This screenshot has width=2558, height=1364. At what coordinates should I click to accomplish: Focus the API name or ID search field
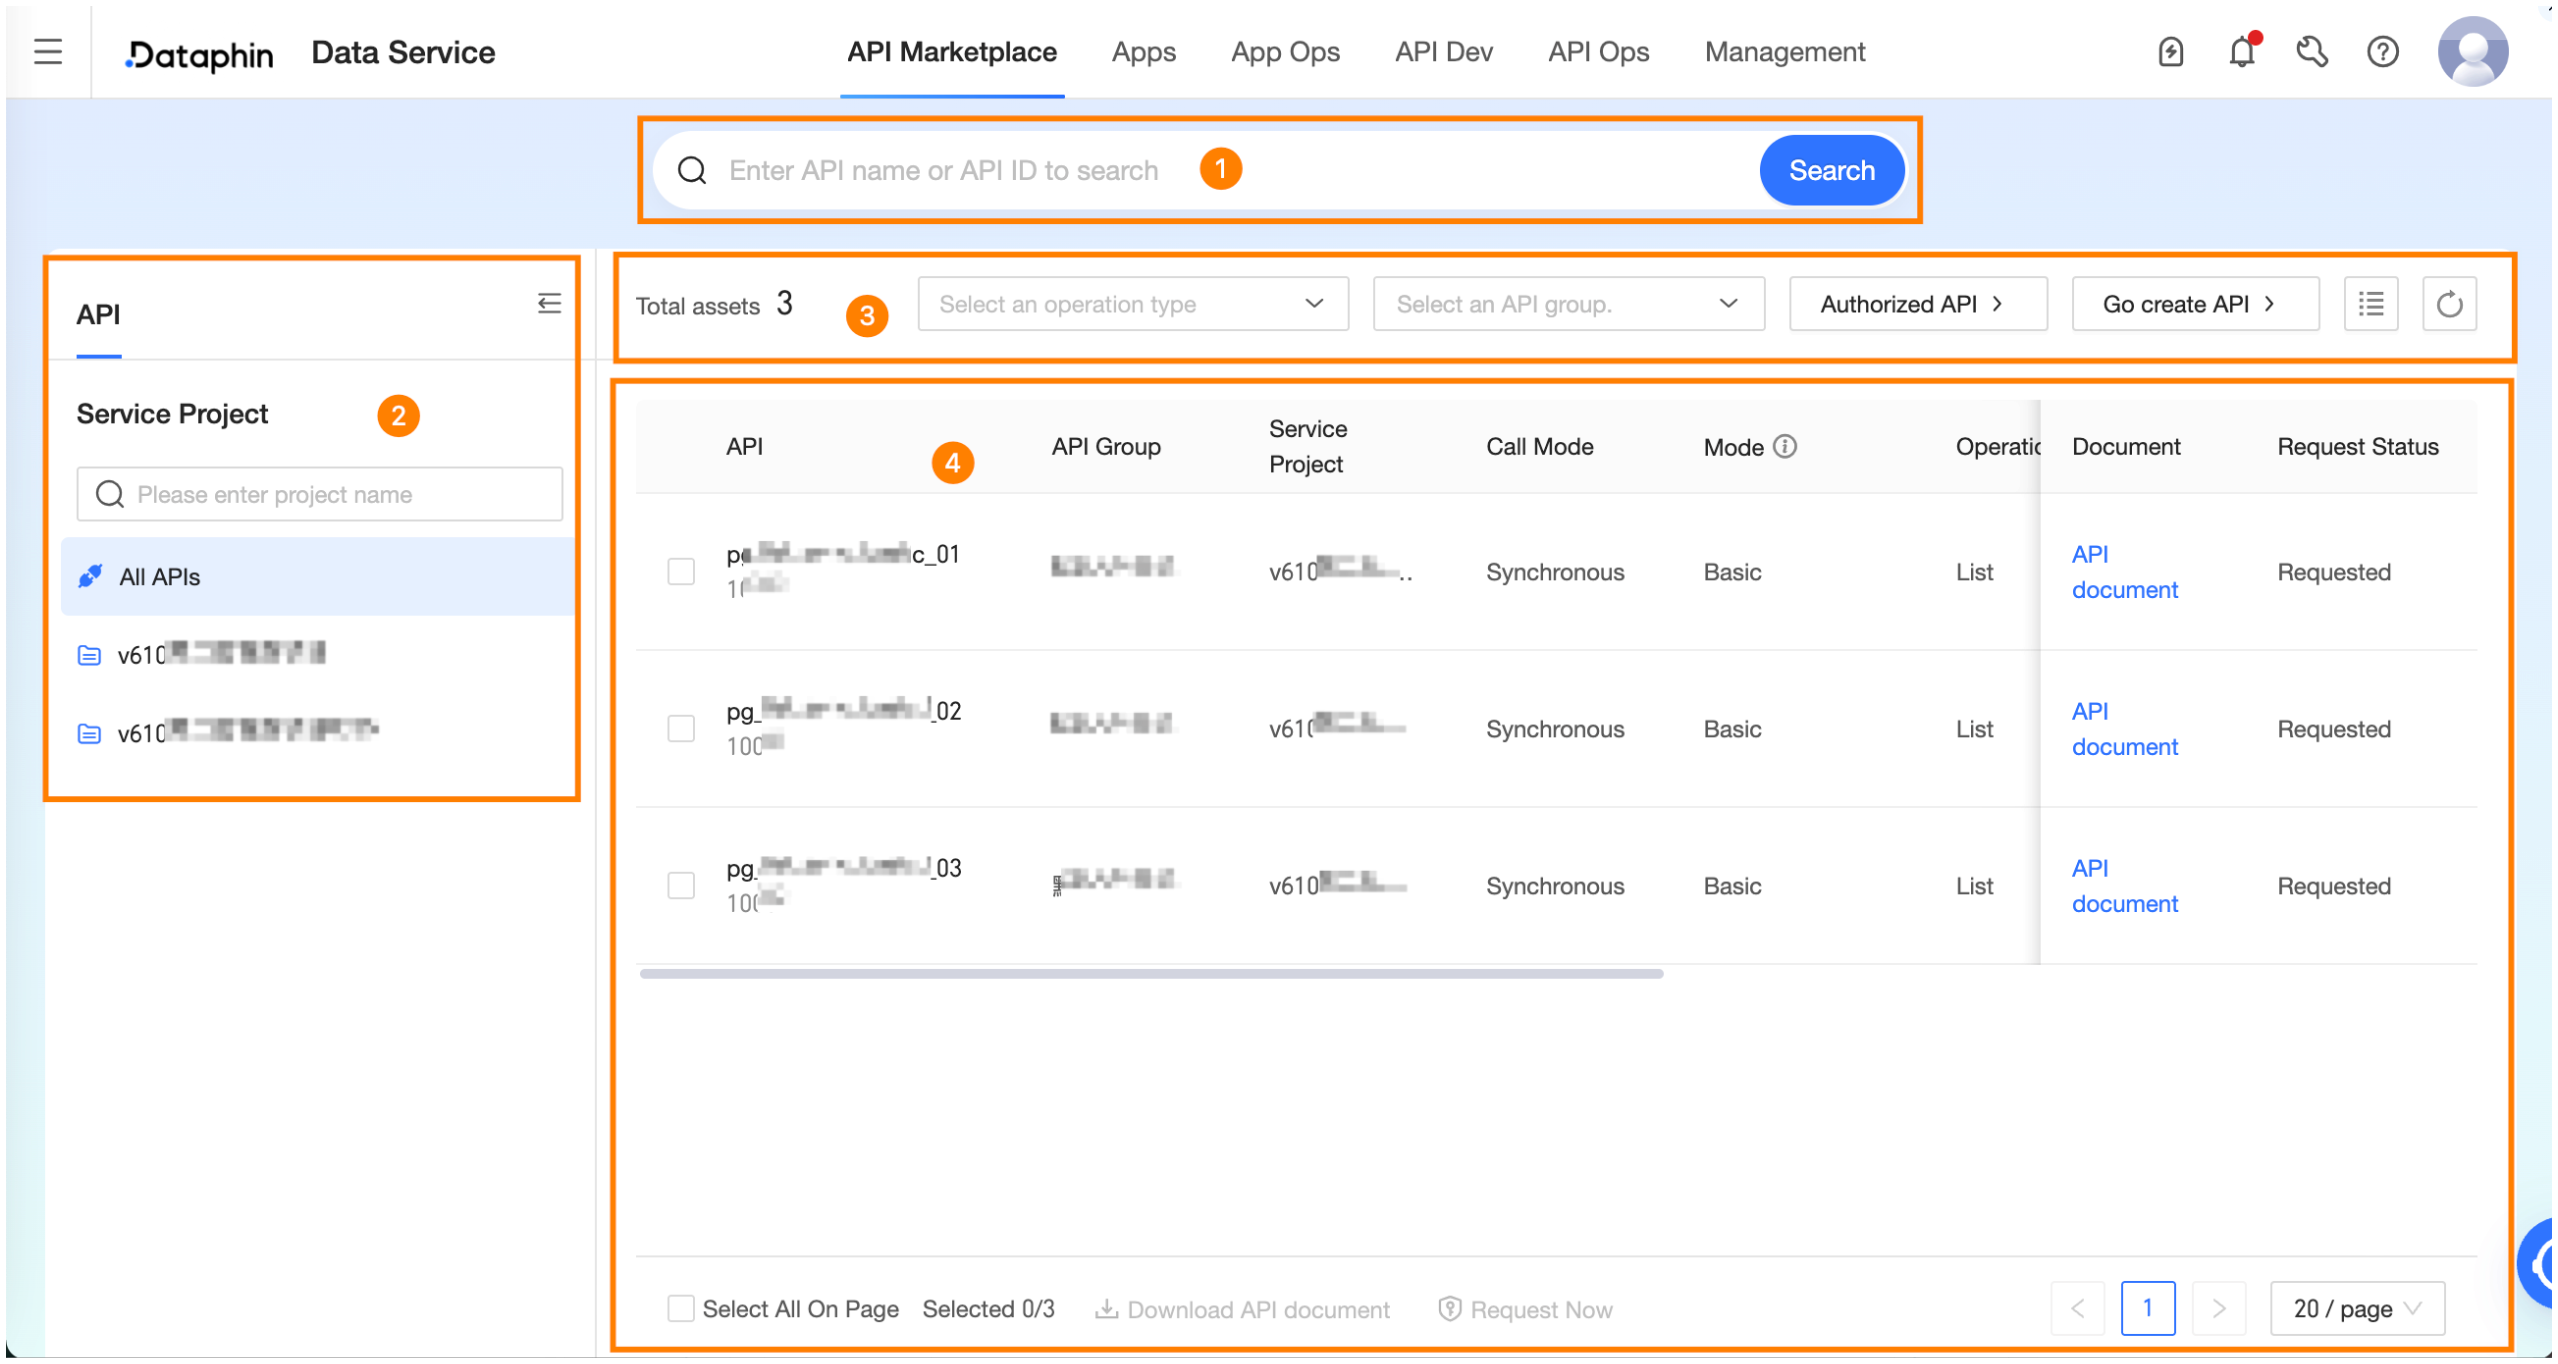pyautogui.click(x=1206, y=171)
